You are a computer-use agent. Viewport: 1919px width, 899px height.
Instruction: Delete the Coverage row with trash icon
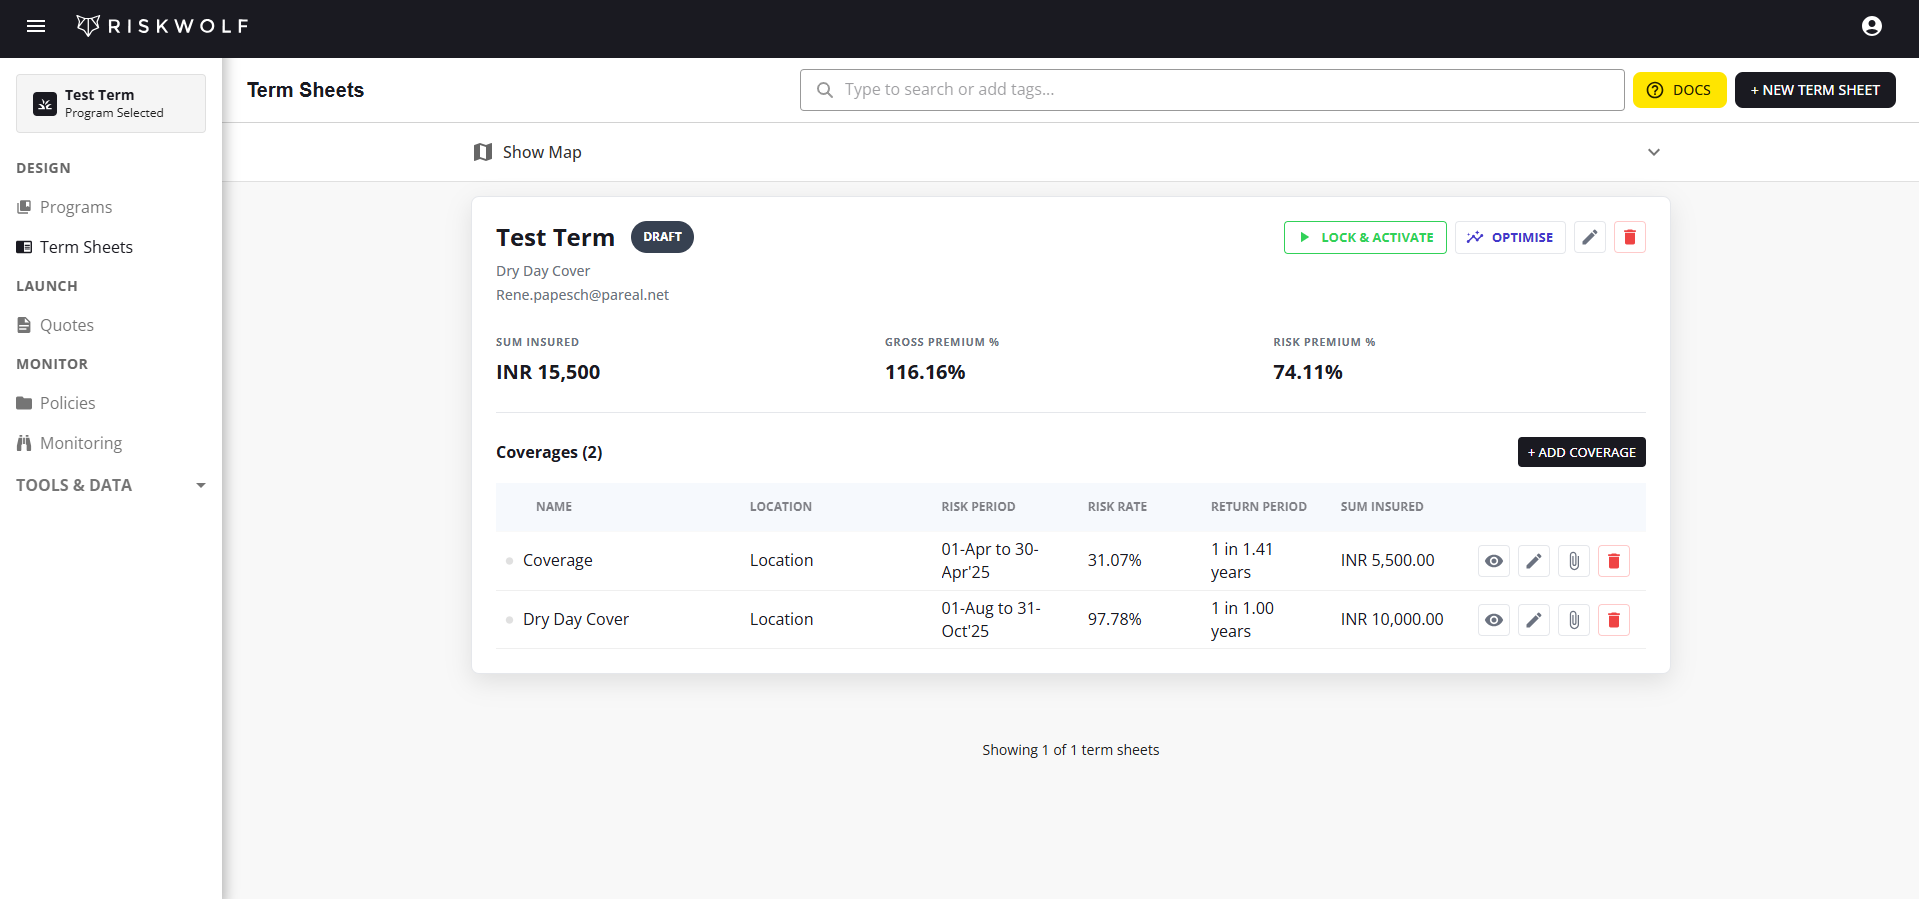point(1613,561)
